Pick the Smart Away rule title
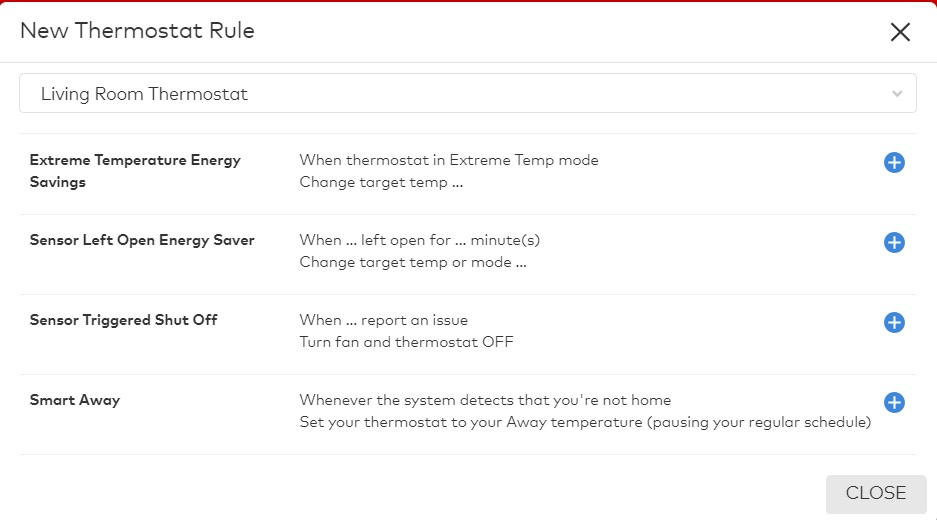 click(x=75, y=400)
